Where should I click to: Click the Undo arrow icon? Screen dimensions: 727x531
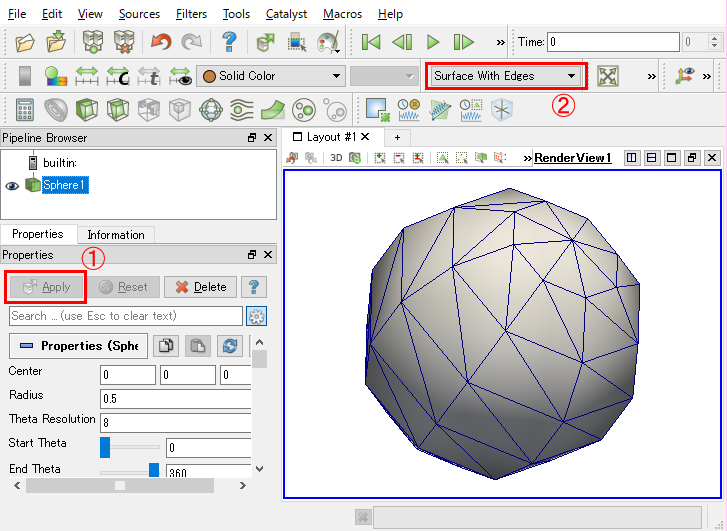pos(161,42)
